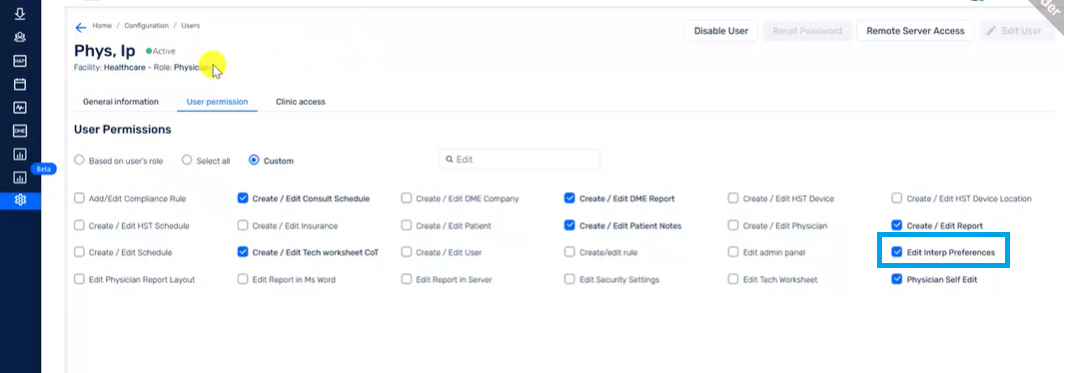Click Configuration in the breadcrumb
This screenshot has height=373, width=1082.
click(146, 26)
